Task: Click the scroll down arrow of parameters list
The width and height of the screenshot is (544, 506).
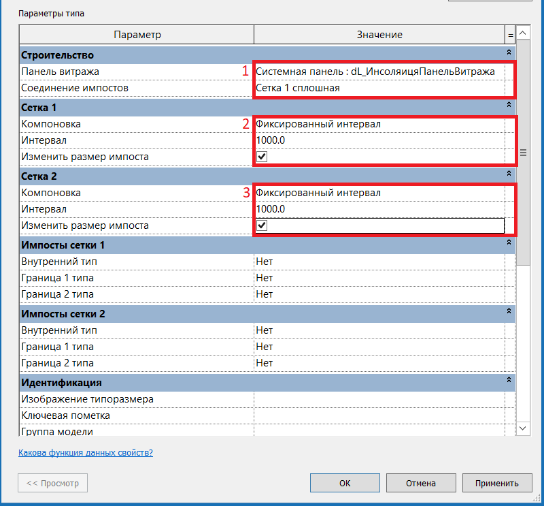Action: 523,428
